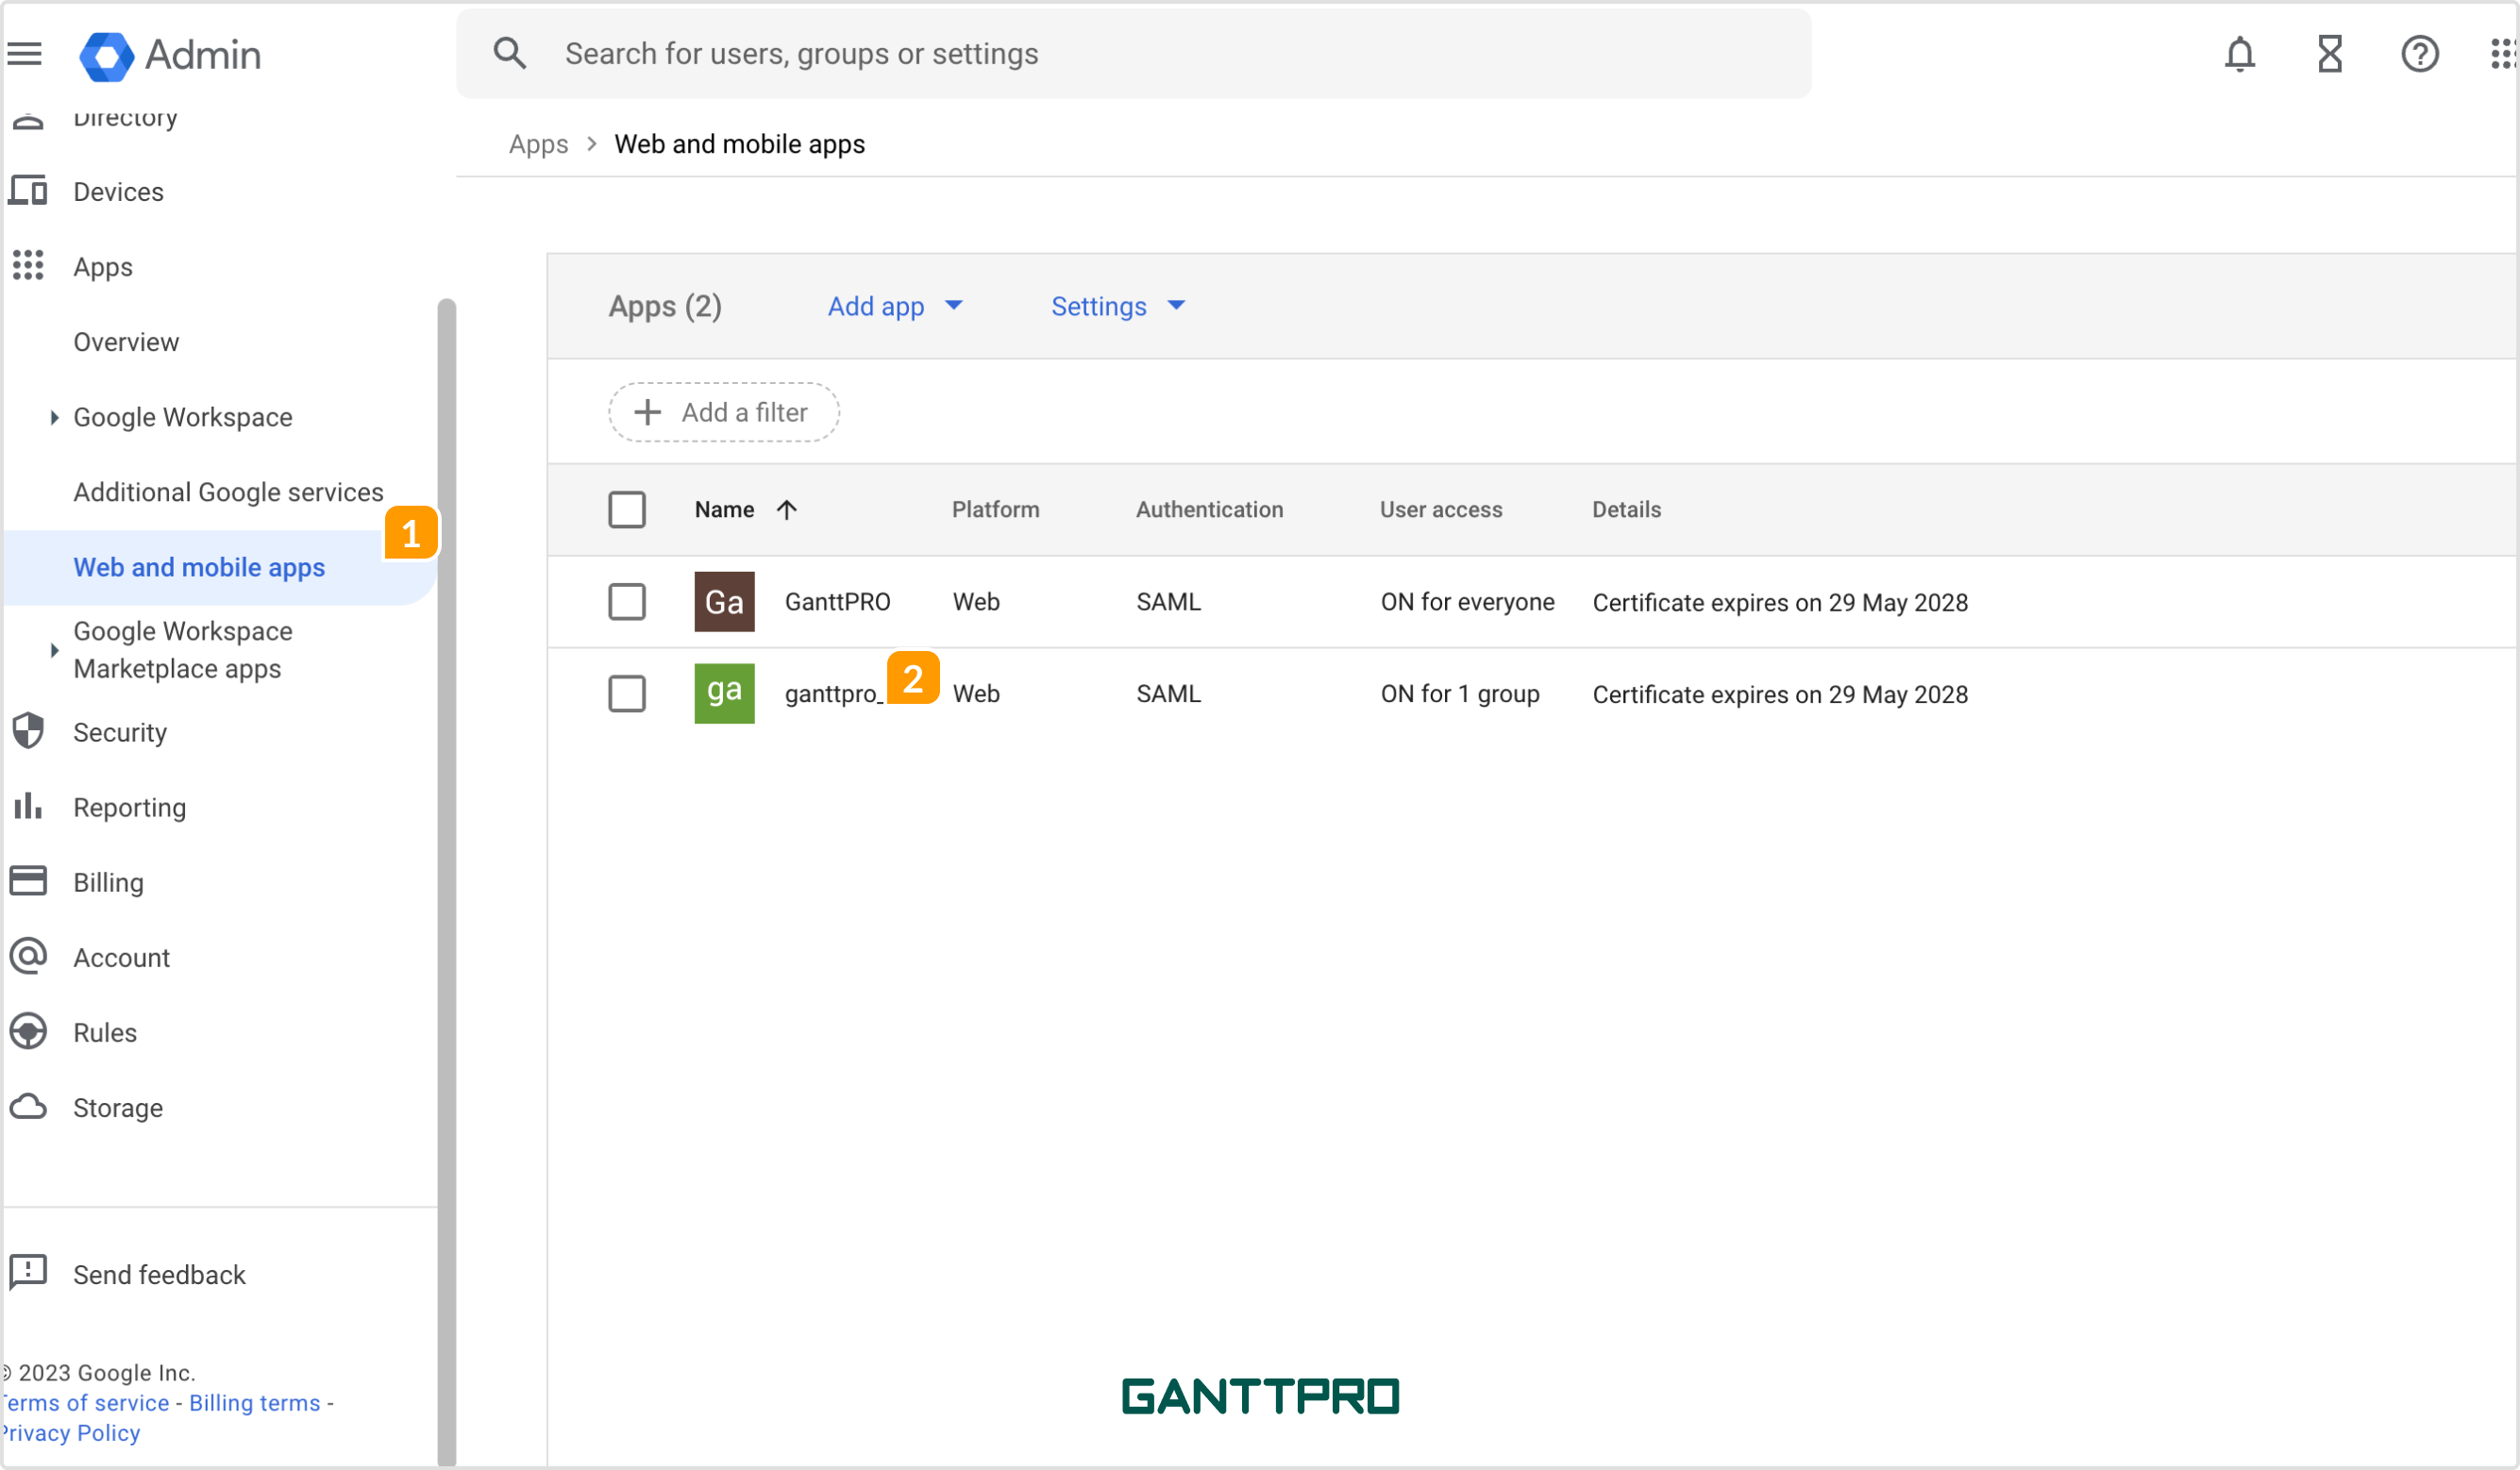The width and height of the screenshot is (2520, 1470).
Task: Open the Google apps grid launcher
Action: coord(2503,54)
